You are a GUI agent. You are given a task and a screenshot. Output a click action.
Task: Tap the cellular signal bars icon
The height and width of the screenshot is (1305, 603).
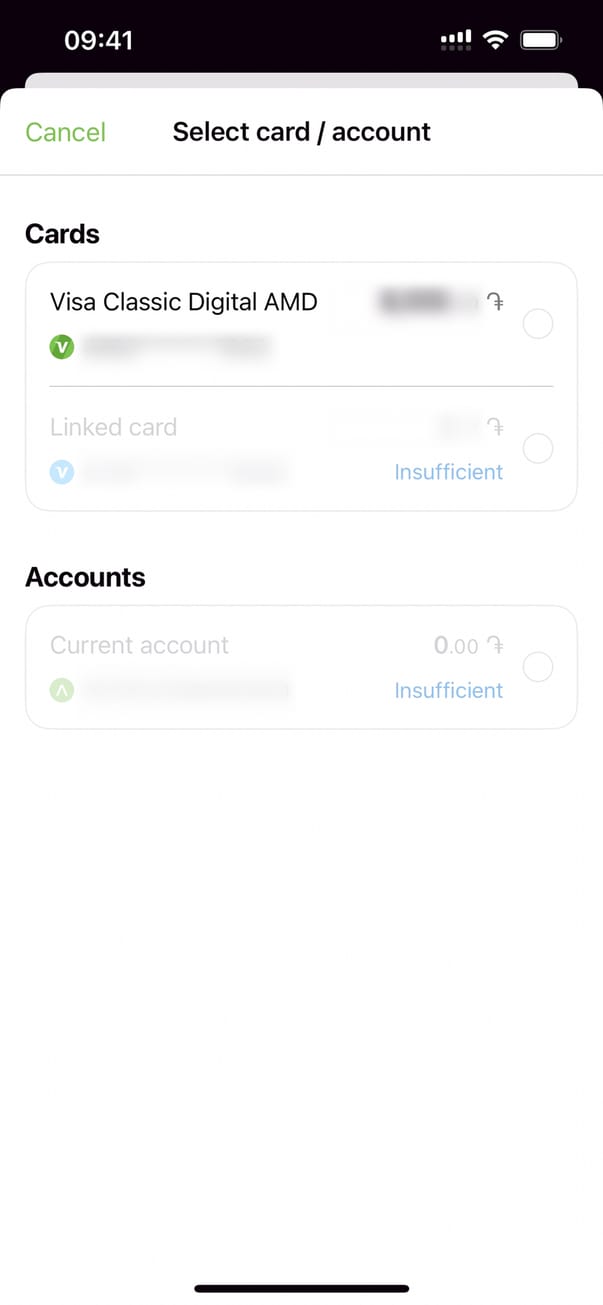tap(456, 40)
